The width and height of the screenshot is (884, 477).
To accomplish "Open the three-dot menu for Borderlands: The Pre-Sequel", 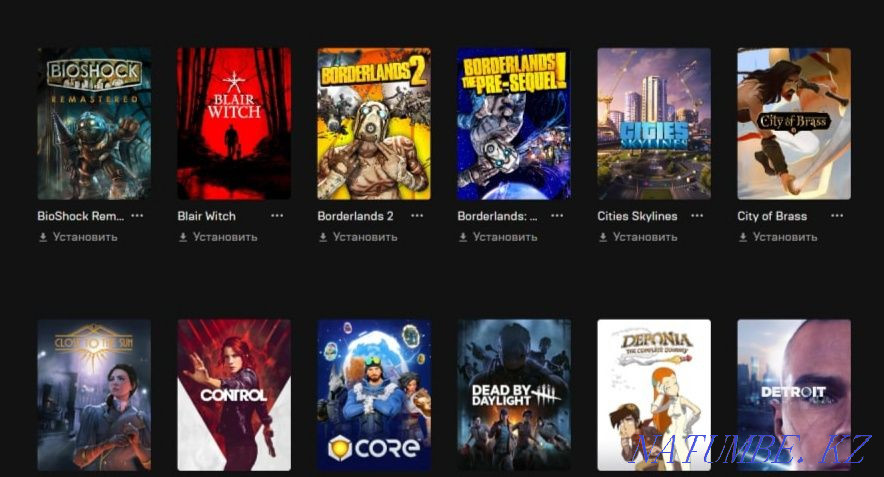I will point(557,215).
